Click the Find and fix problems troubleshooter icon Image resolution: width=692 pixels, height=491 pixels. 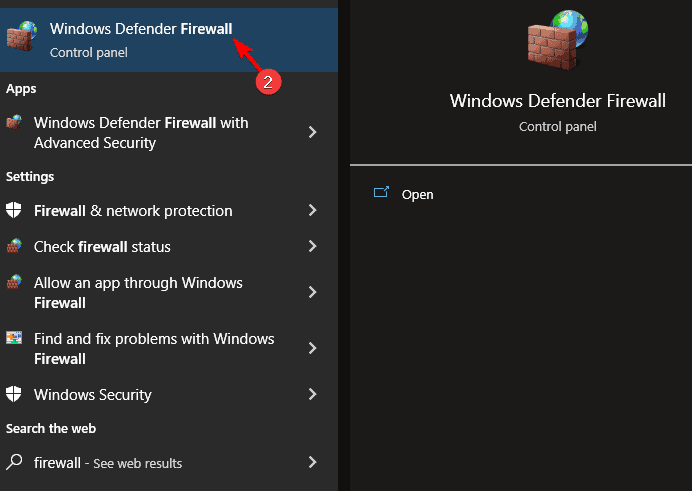14,339
